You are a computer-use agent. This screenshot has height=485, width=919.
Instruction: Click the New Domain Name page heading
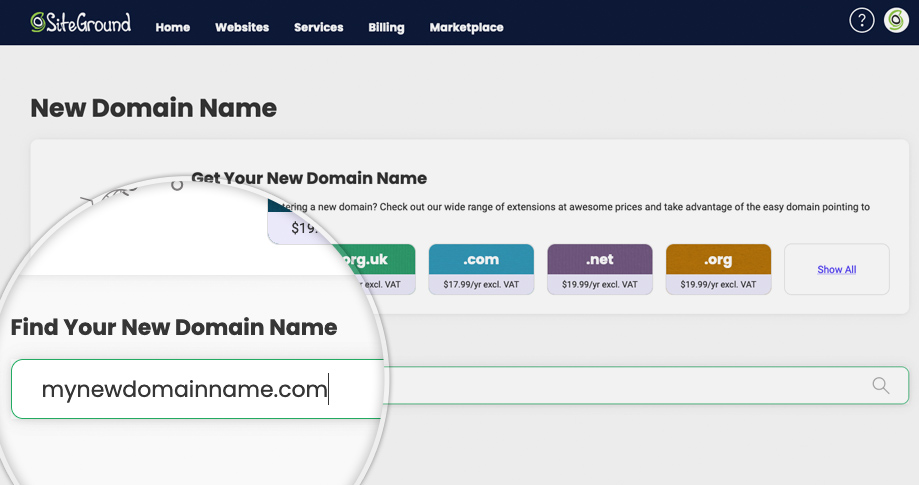tap(154, 108)
